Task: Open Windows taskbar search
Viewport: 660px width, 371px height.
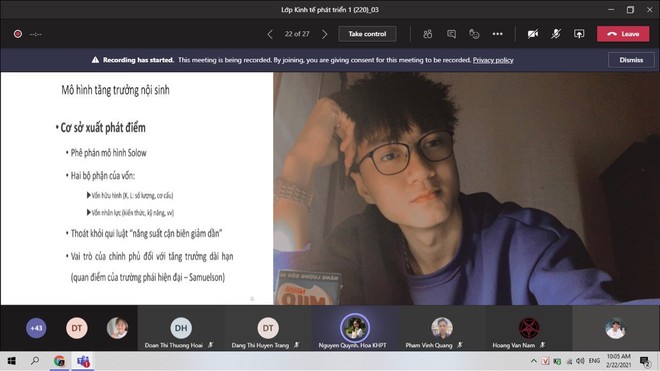Action: [x=35, y=361]
